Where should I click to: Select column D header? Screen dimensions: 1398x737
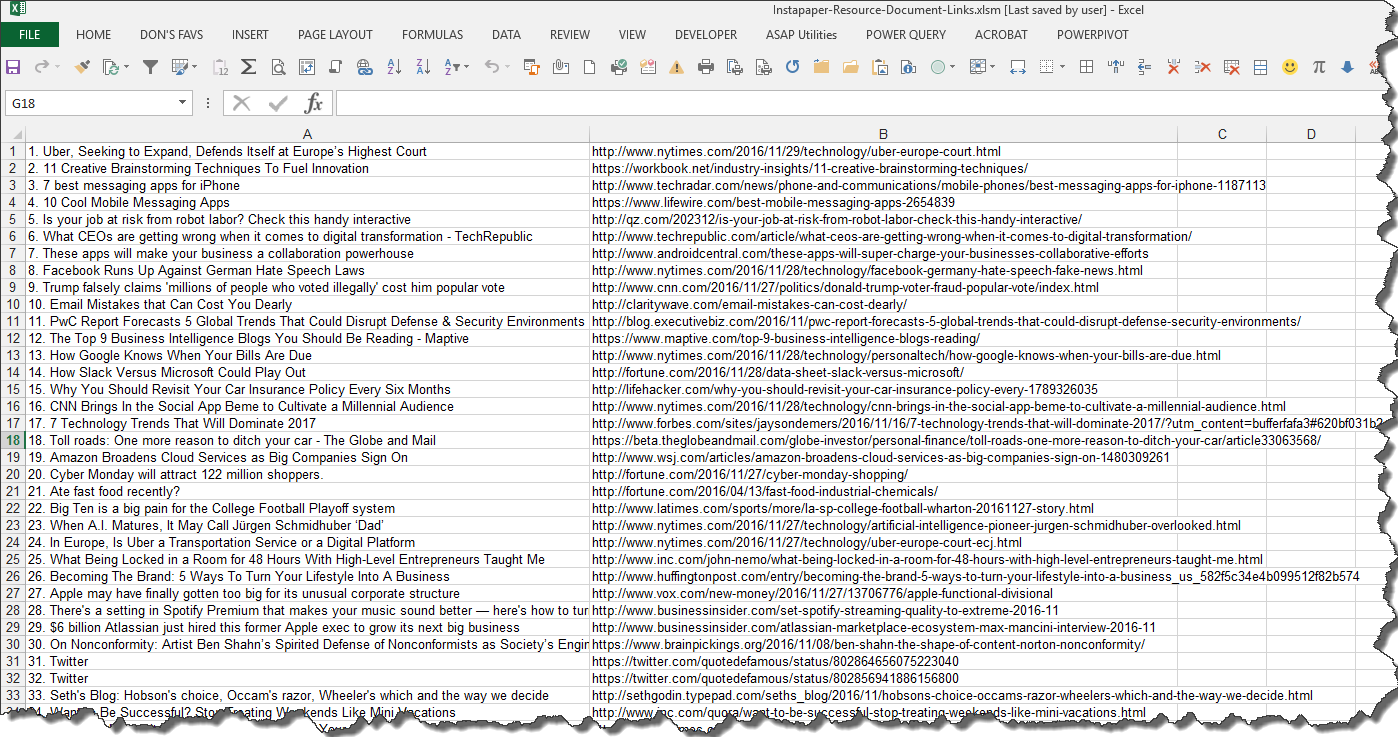(x=1311, y=134)
